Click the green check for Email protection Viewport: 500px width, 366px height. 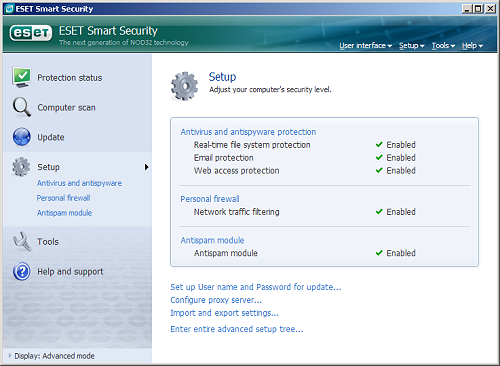pyautogui.click(x=379, y=157)
